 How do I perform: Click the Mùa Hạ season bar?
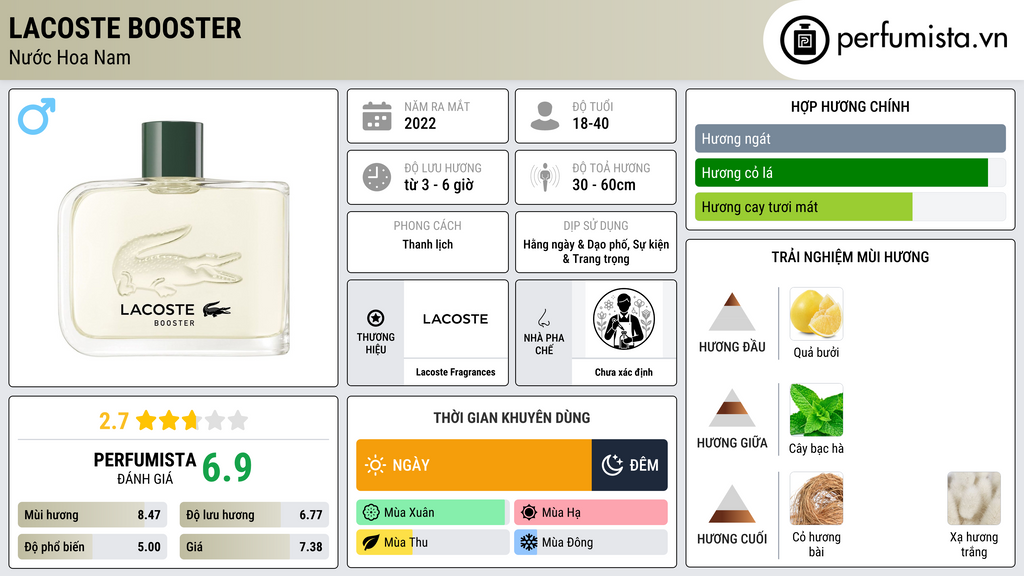coord(591,513)
